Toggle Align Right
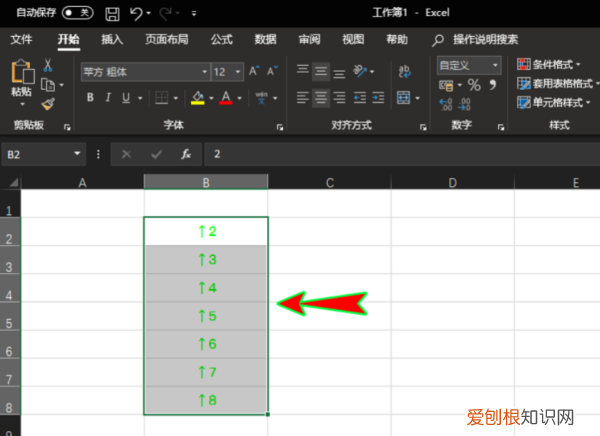The height and width of the screenshot is (436, 600). tap(339, 98)
